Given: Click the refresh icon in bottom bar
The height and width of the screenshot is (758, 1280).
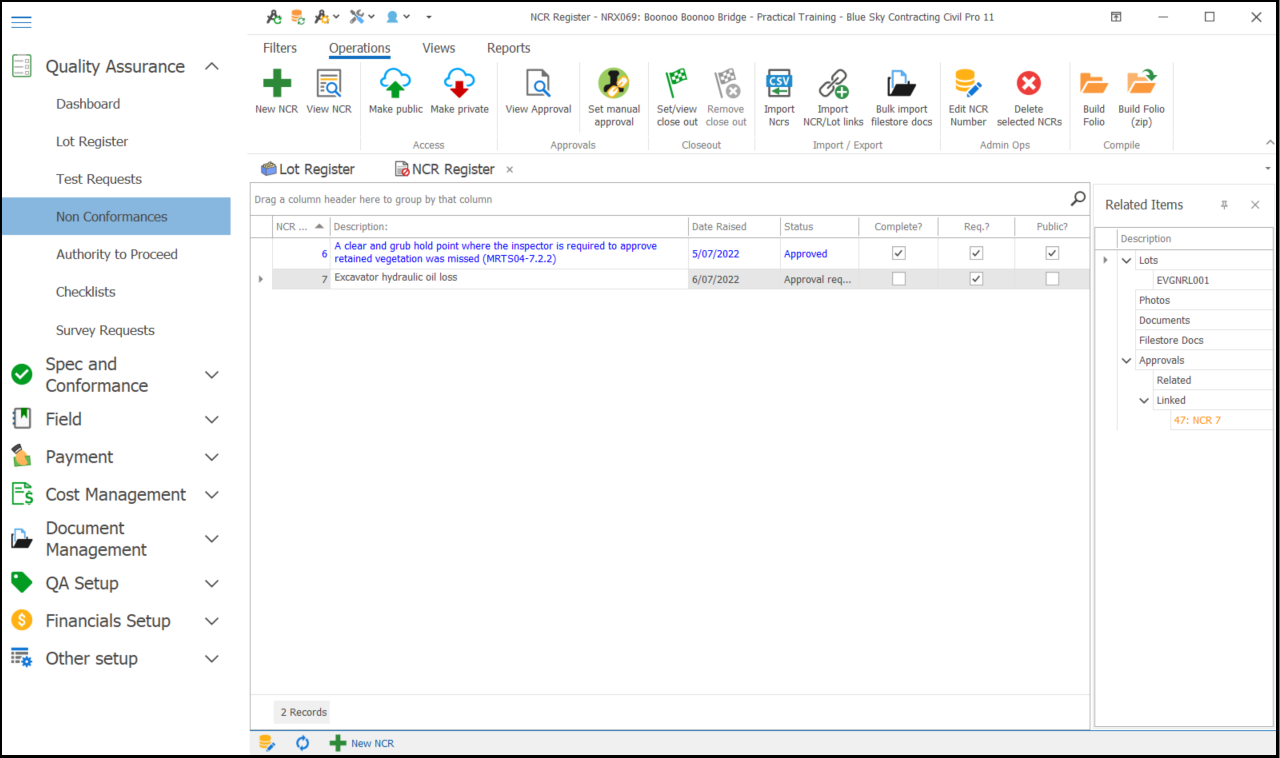Looking at the screenshot, I should 303,743.
